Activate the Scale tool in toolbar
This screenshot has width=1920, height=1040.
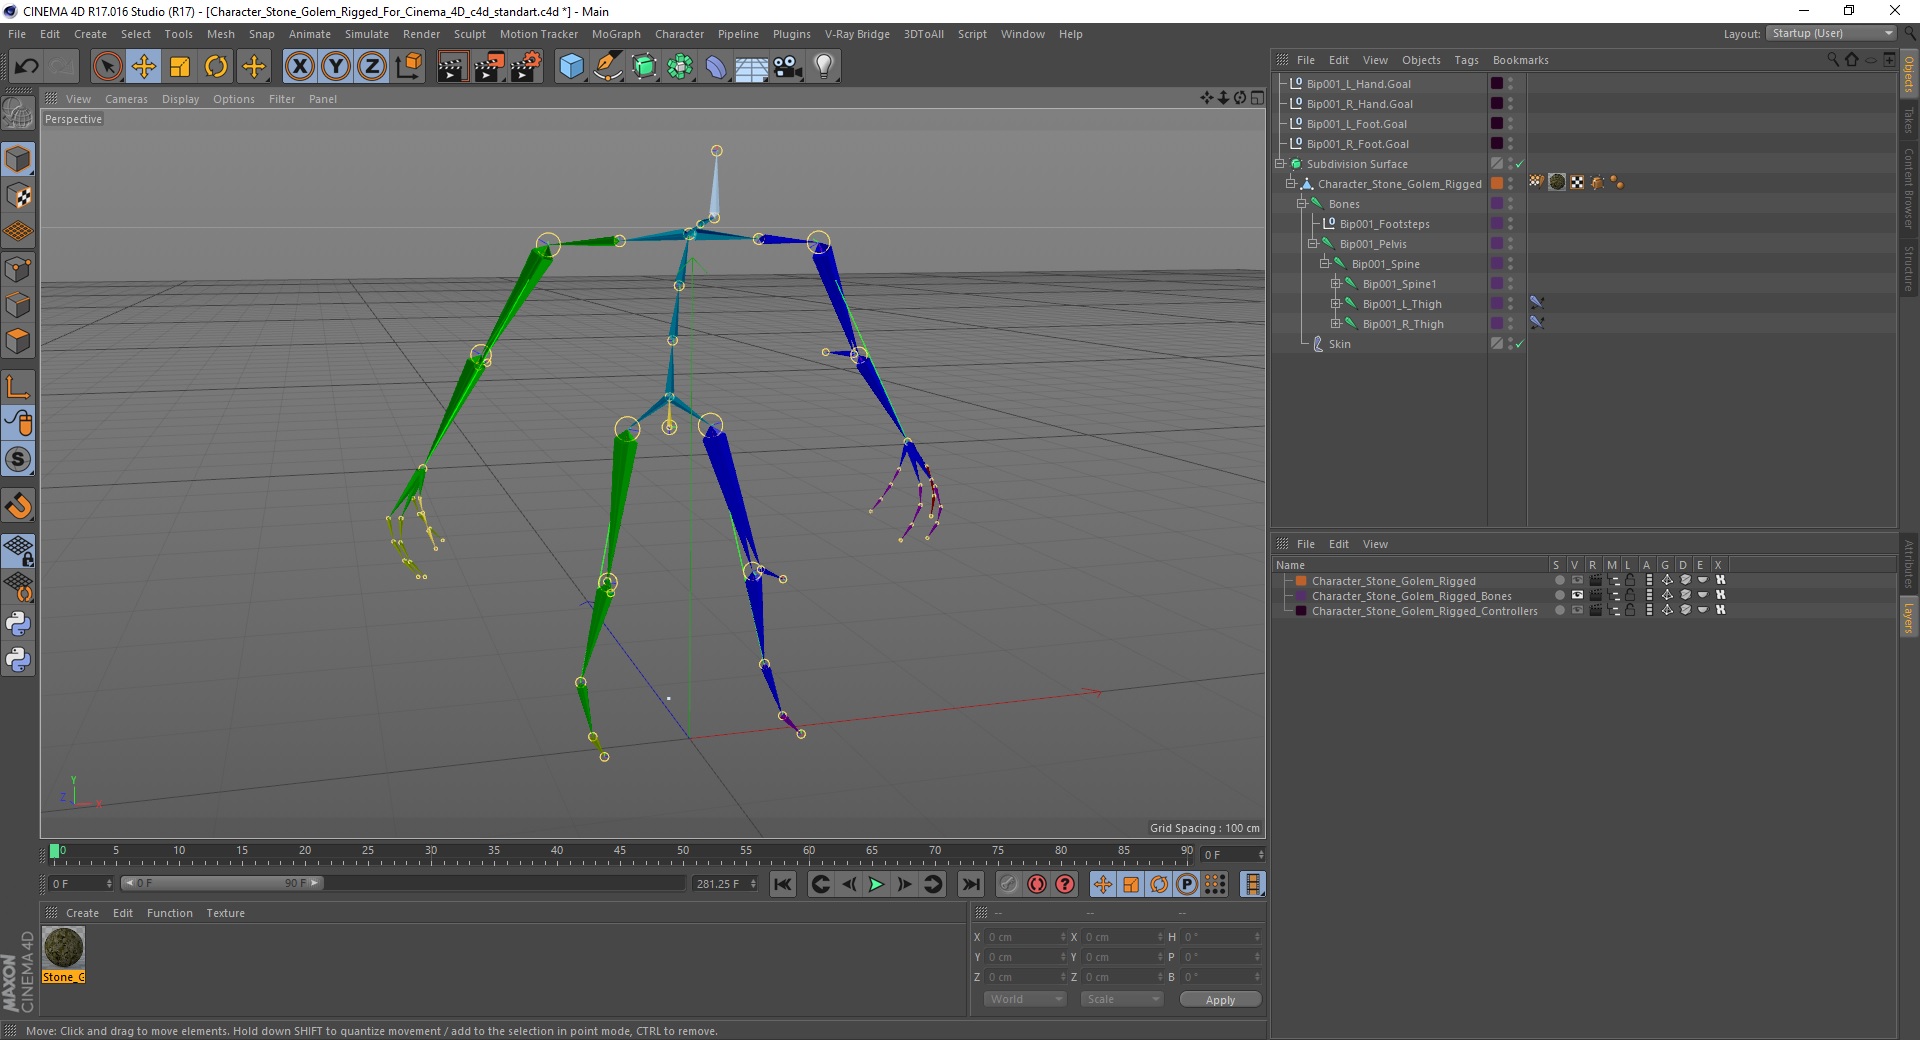tap(180, 67)
